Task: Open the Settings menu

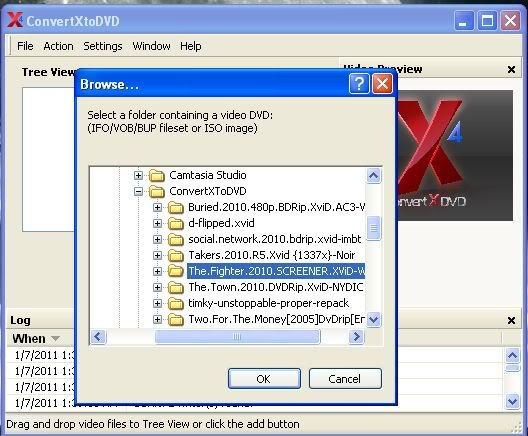Action: click(103, 46)
